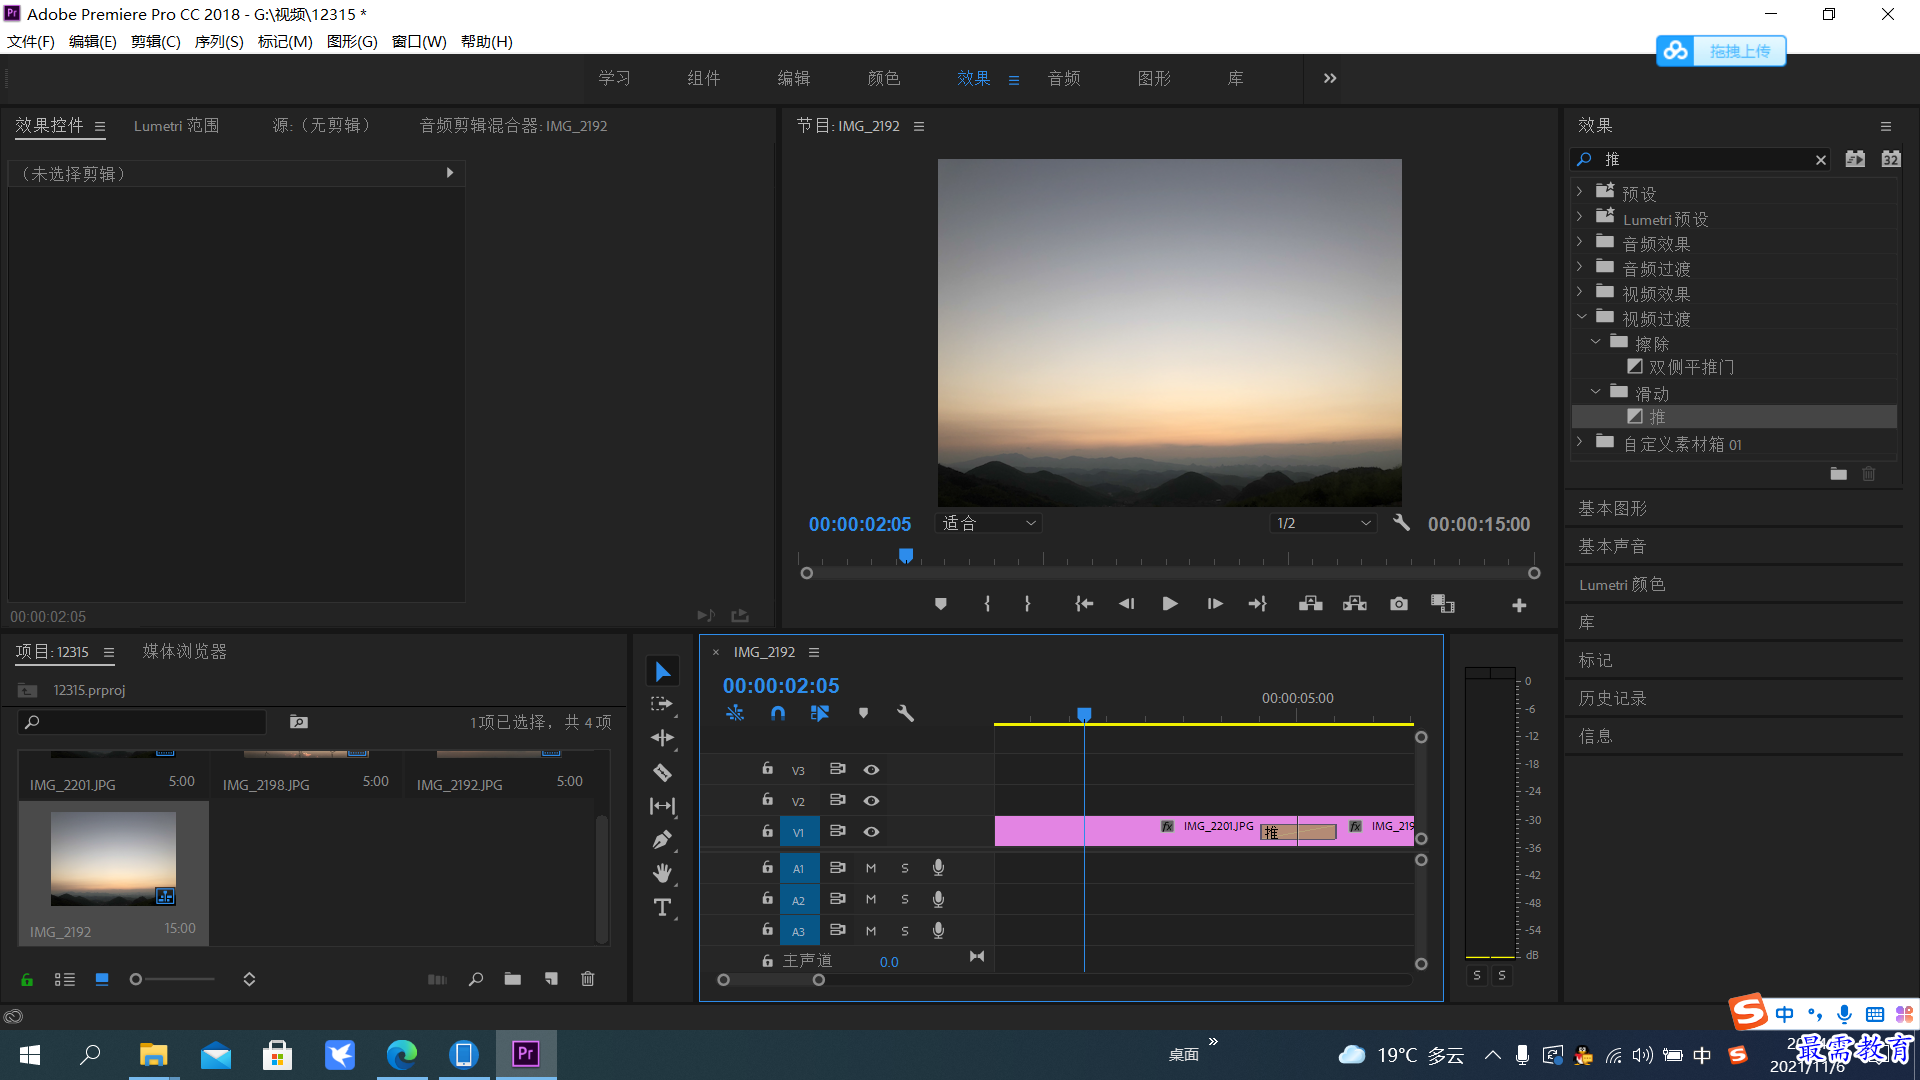Click the Add Marker icon
Viewport: 1920px width, 1080px height.
[x=940, y=604]
